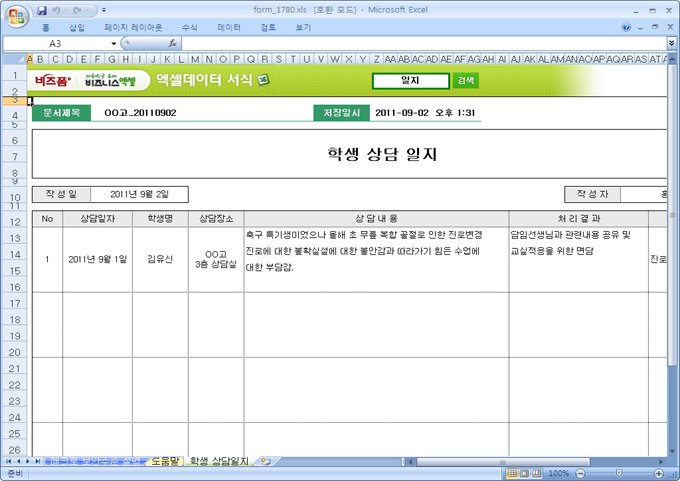Open Excel help icon
This screenshot has width=680, height=481.
tap(626, 27)
